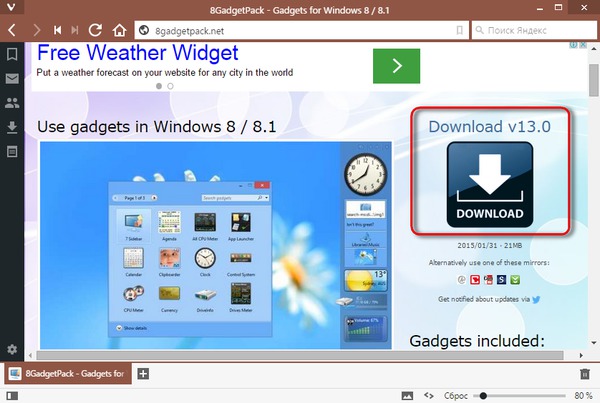
Task: Open the Twitter bird updates link
Action: click(536, 300)
